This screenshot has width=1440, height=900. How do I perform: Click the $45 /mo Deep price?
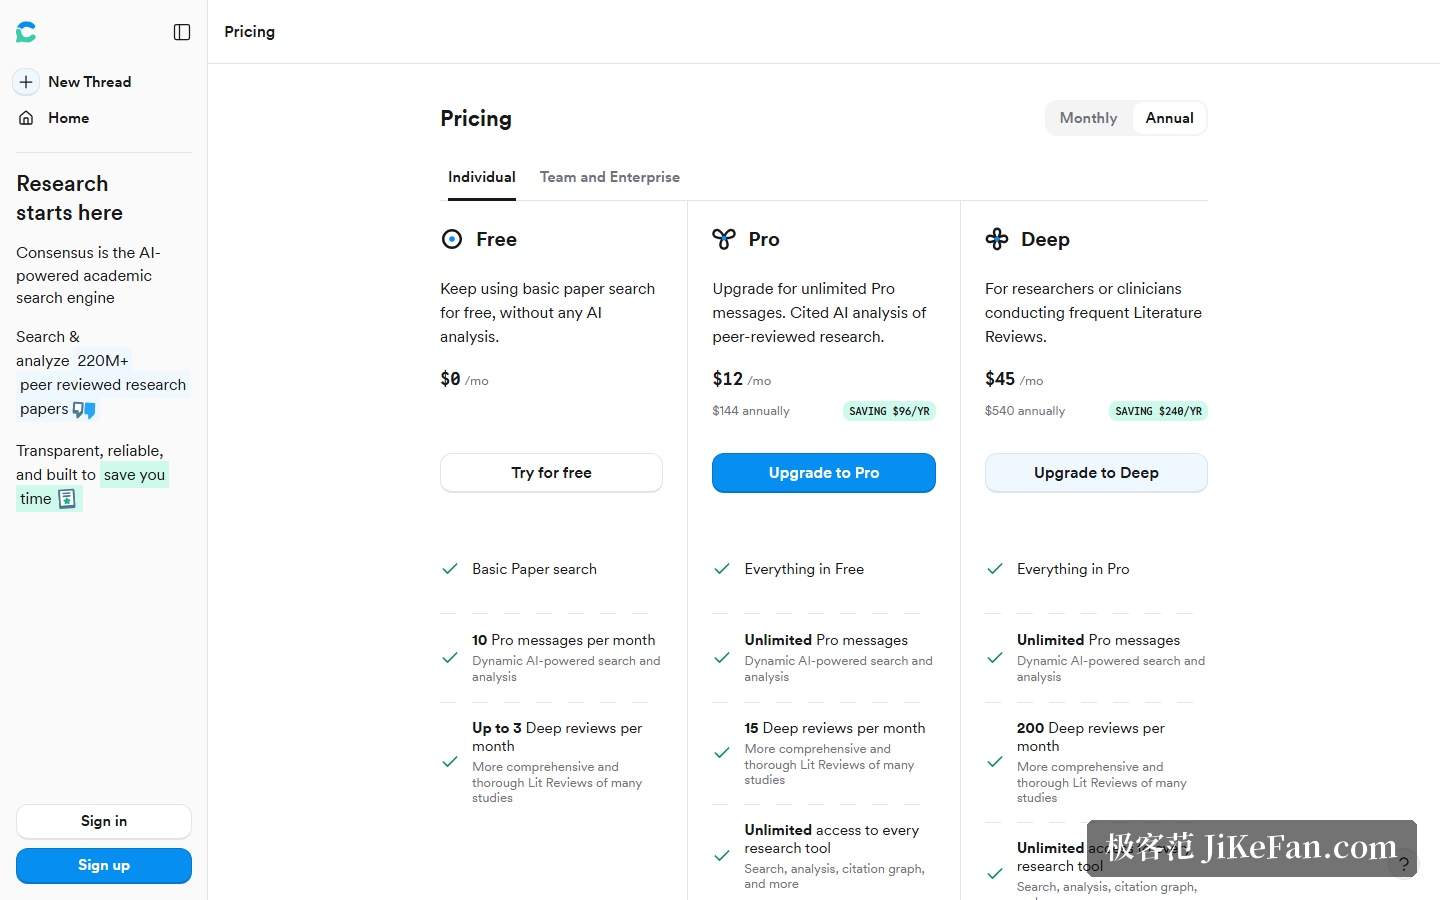(1014, 379)
